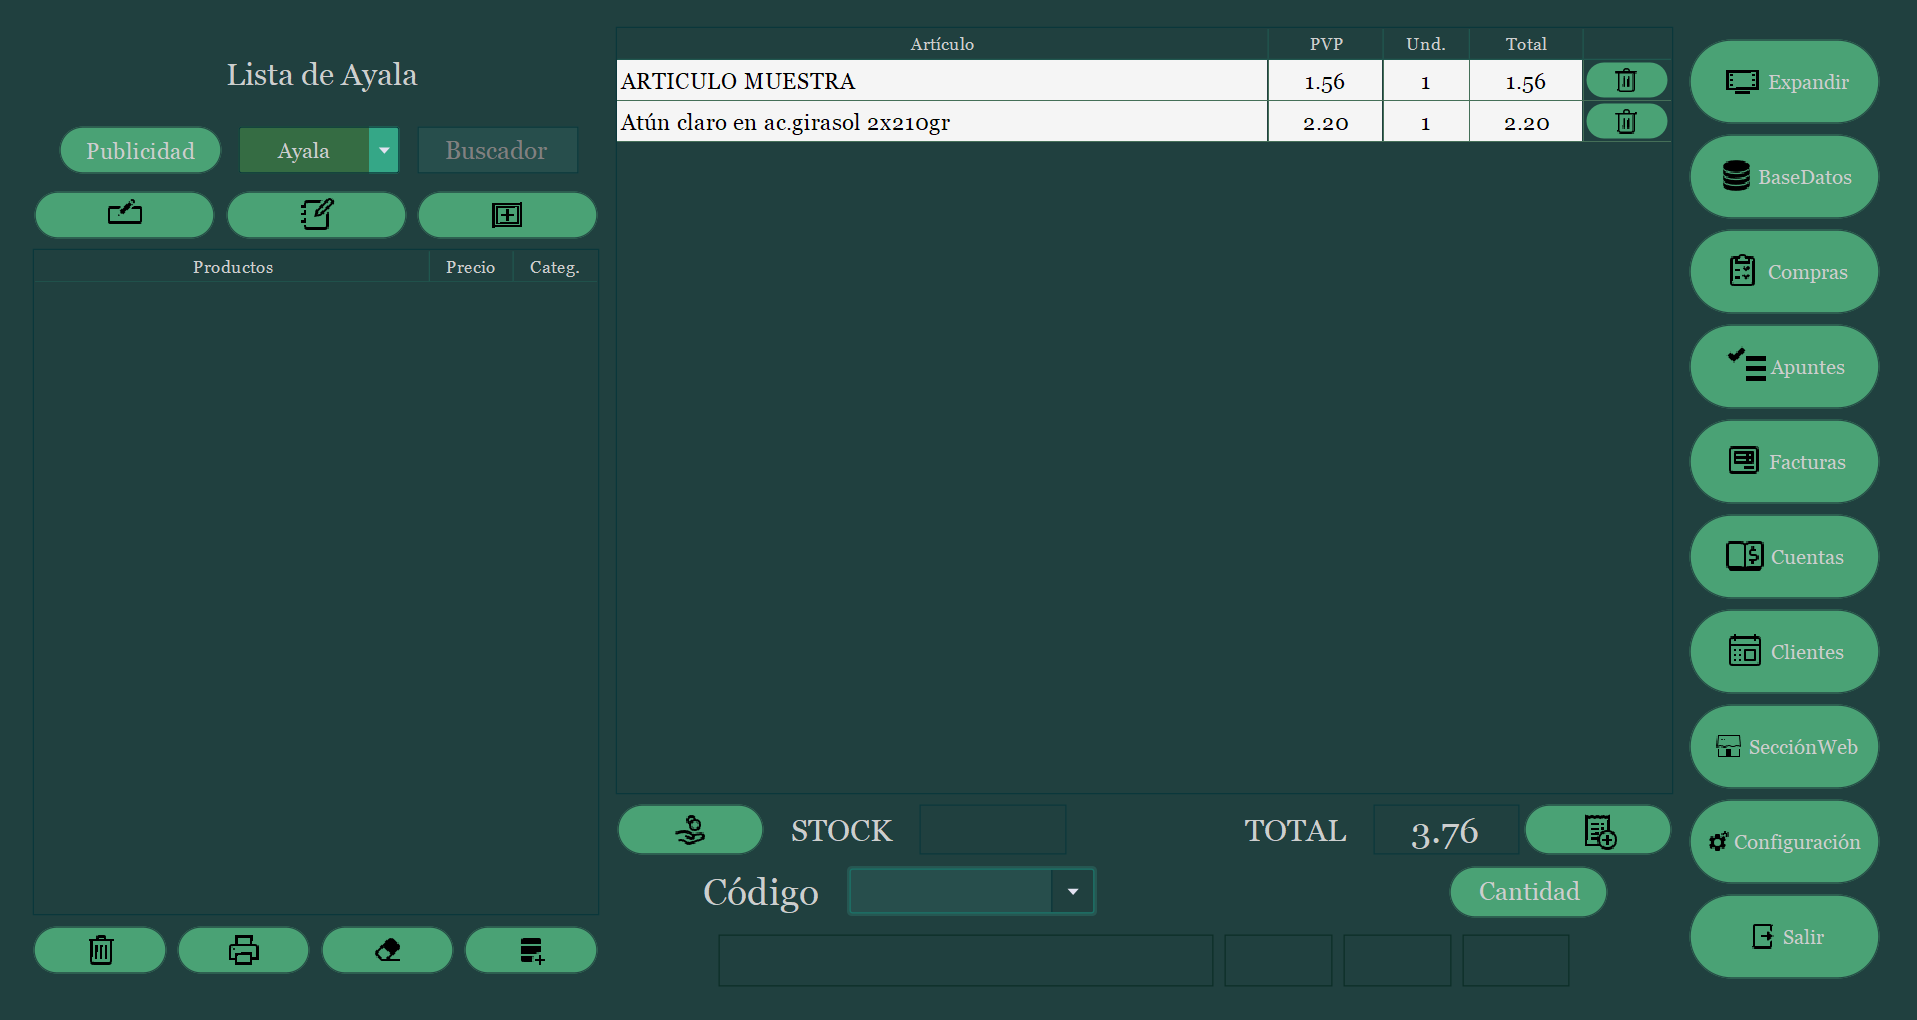The width and height of the screenshot is (1917, 1020).
Task: Click Und. value of Atún claro row
Action: tap(1426, 122)
